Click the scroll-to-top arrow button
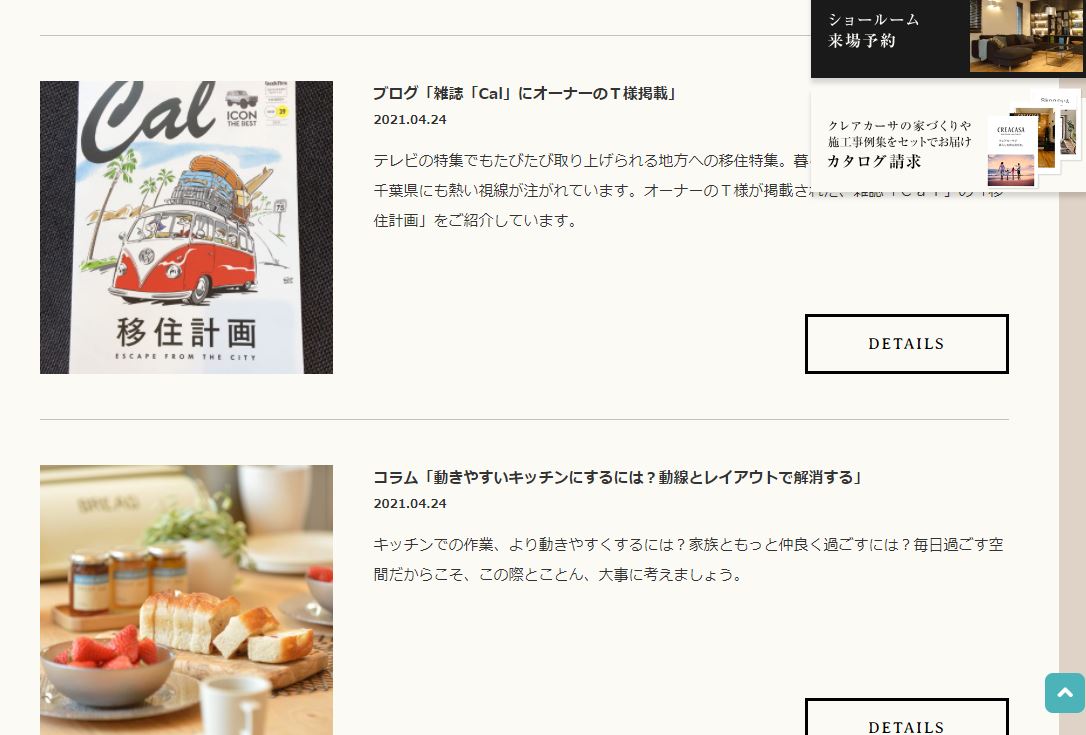Screen dimensions: 1086x735 (1065, 692)
